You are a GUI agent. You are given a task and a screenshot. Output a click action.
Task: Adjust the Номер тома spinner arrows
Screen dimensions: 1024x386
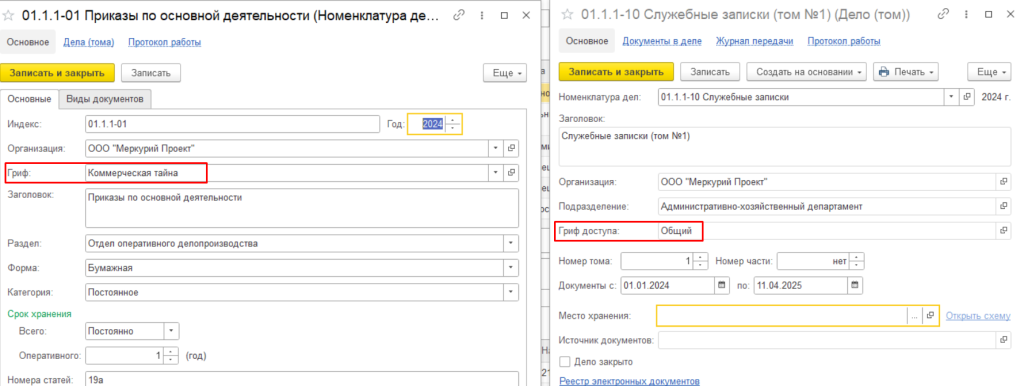pyautogui.click(x=701, y=261)
